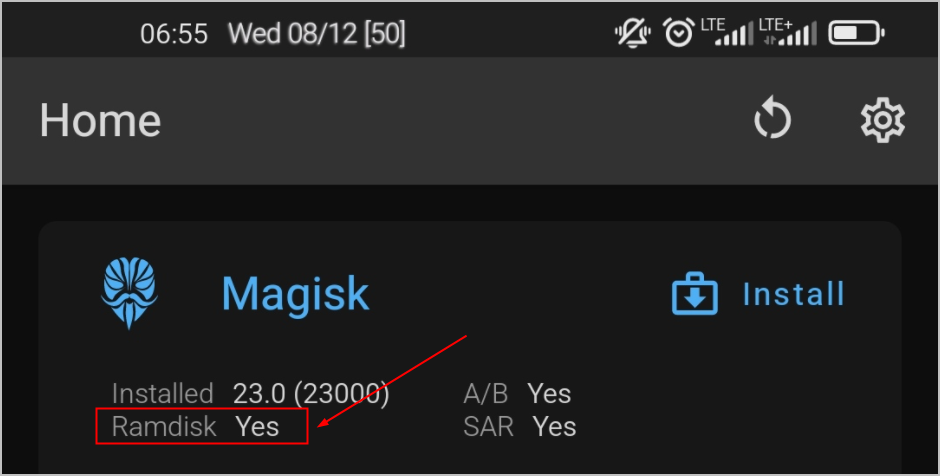Image resolution: width=940 pixels, height=476 pixels.
Task: Tap the blue Magisk title
Action: point(296,294)
